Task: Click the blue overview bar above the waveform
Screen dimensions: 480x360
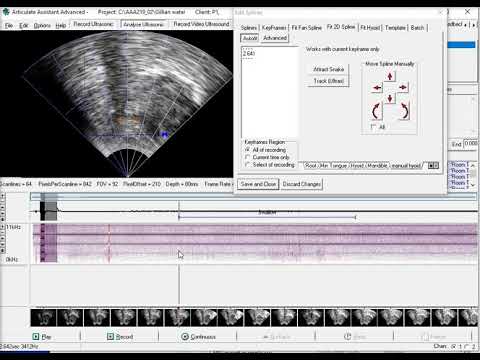Action: [253, 196]
